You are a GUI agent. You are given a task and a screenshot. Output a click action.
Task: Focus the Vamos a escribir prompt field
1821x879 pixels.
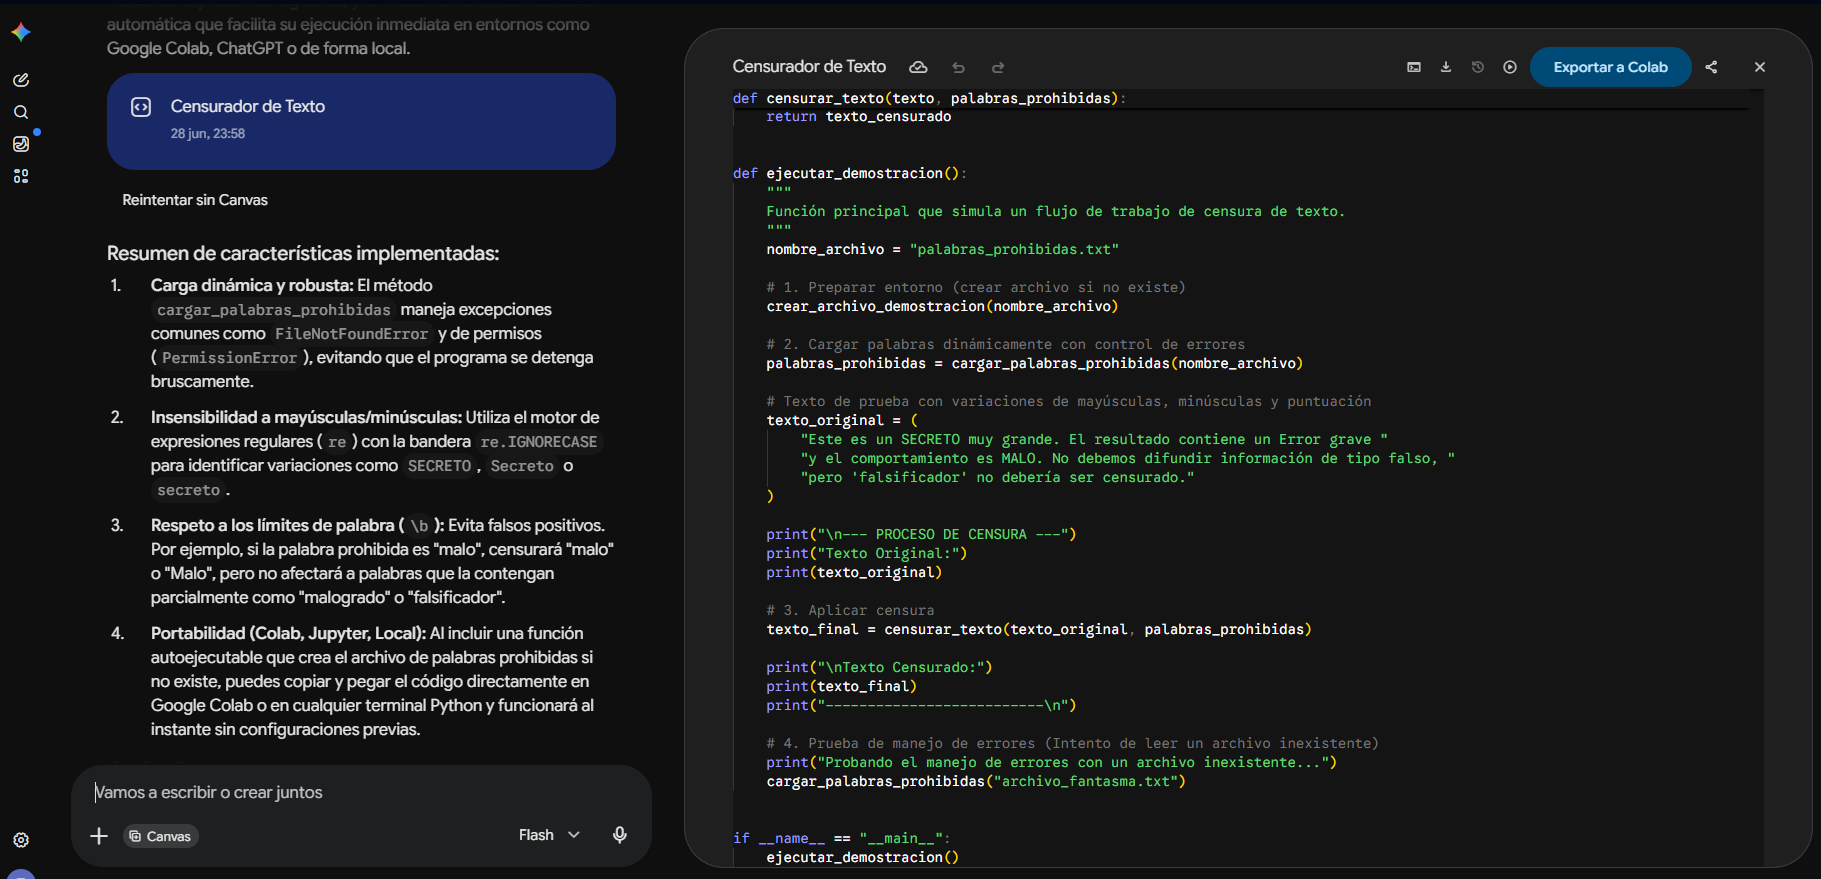click(x=361, y=792)
